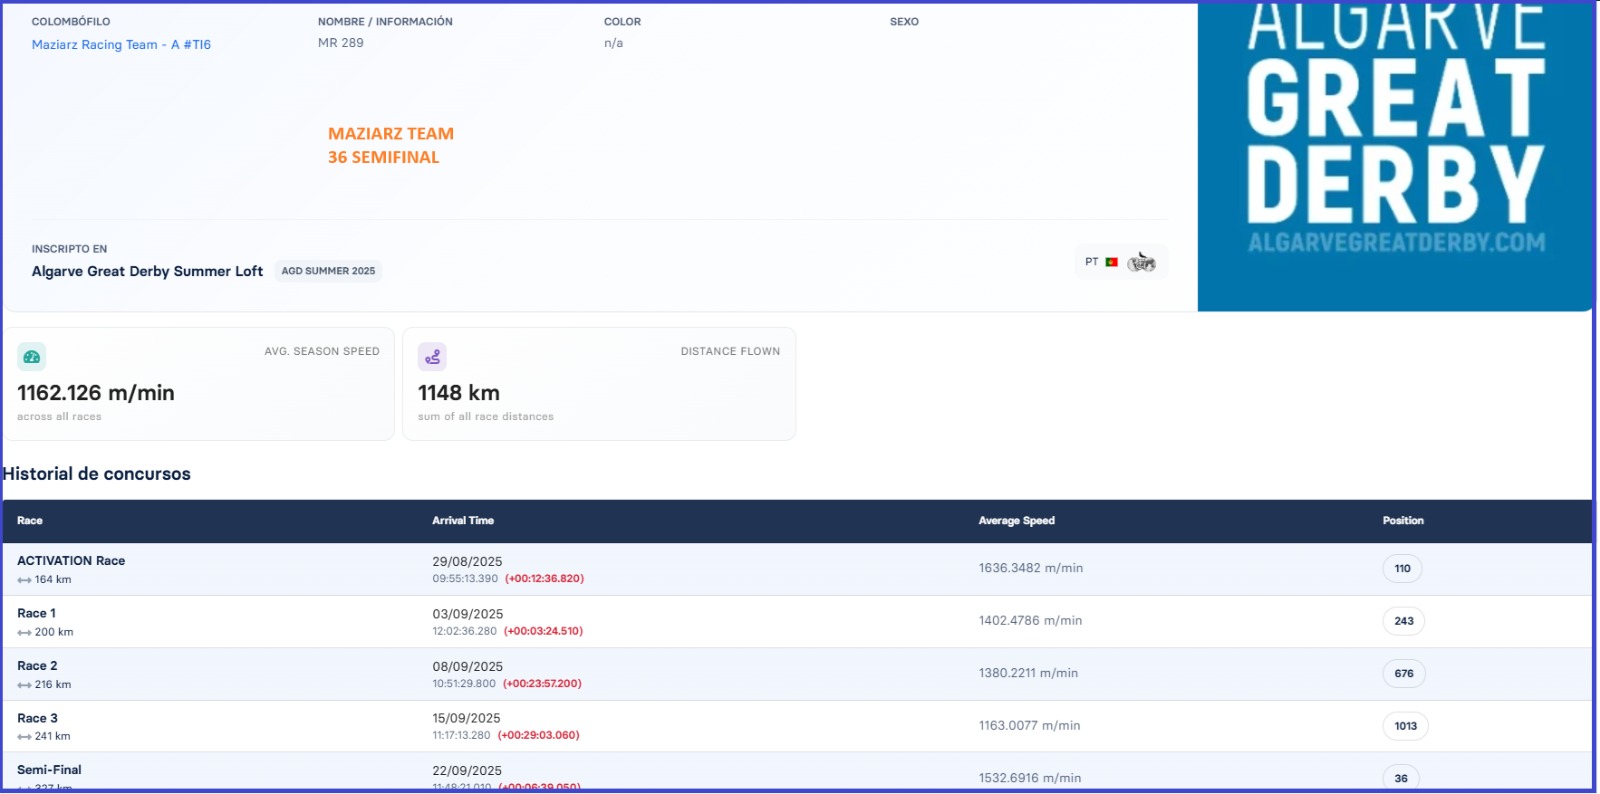Click position badge 243 for Race 1
Image resolution: width=1600 pixels, height=794 pixels.
(1404, 621)
